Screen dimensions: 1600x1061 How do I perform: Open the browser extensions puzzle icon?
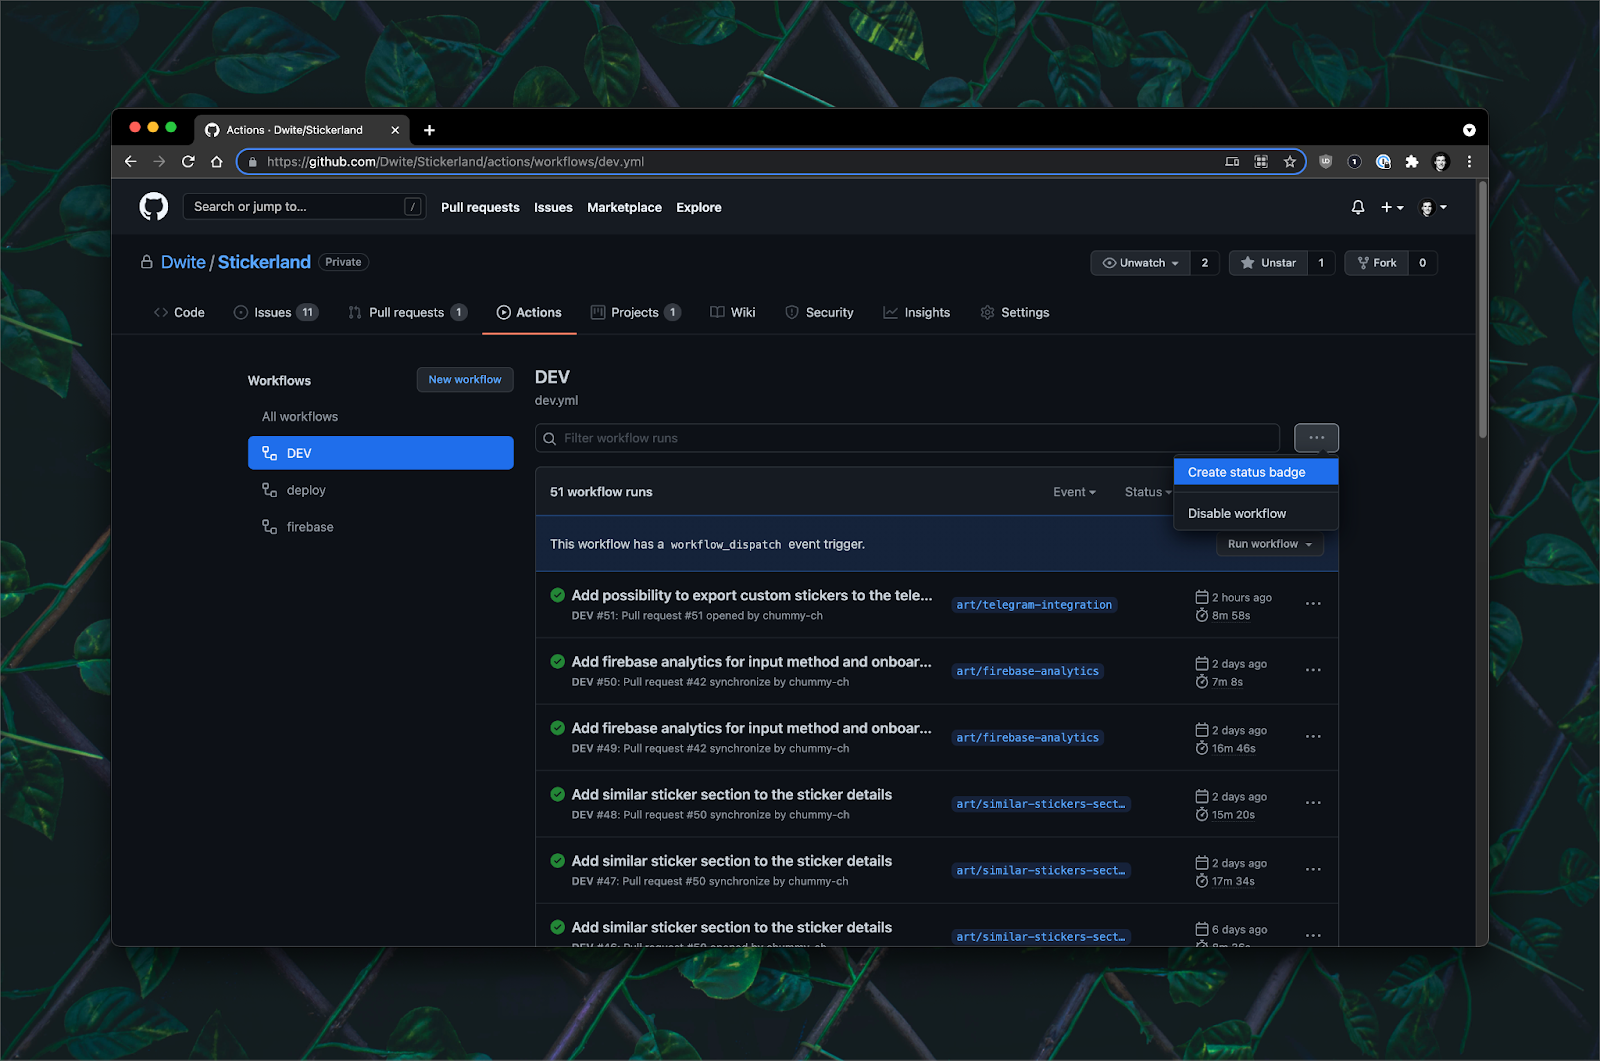pos(1412,161)
